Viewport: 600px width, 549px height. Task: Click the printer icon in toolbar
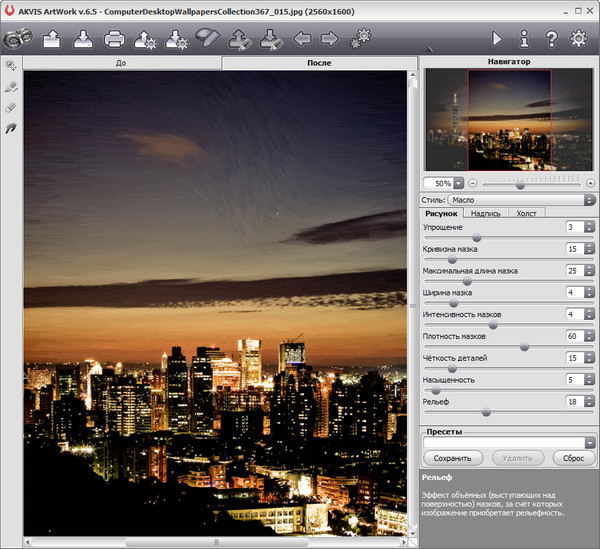pos(115,39)
